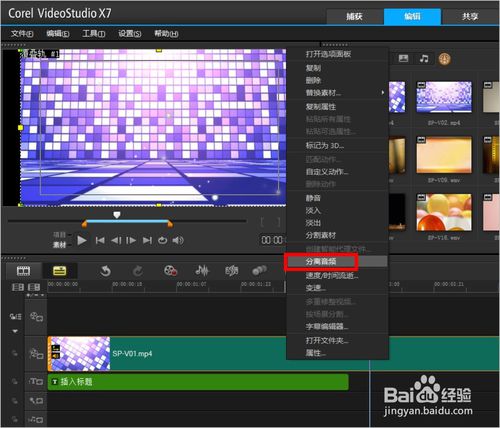The width and height of the screenshot is (500, 428).
Task: Open the 帮助 (Help) menu
Action: coord(166,34)
